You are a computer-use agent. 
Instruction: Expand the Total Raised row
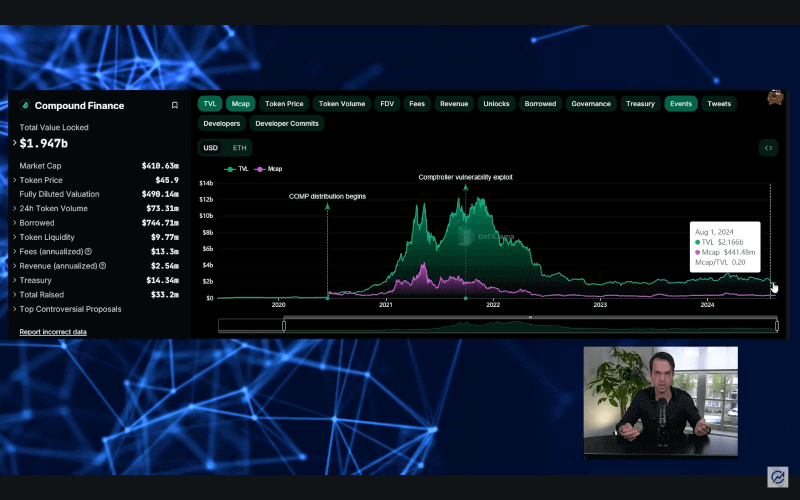tap(14, 294)
